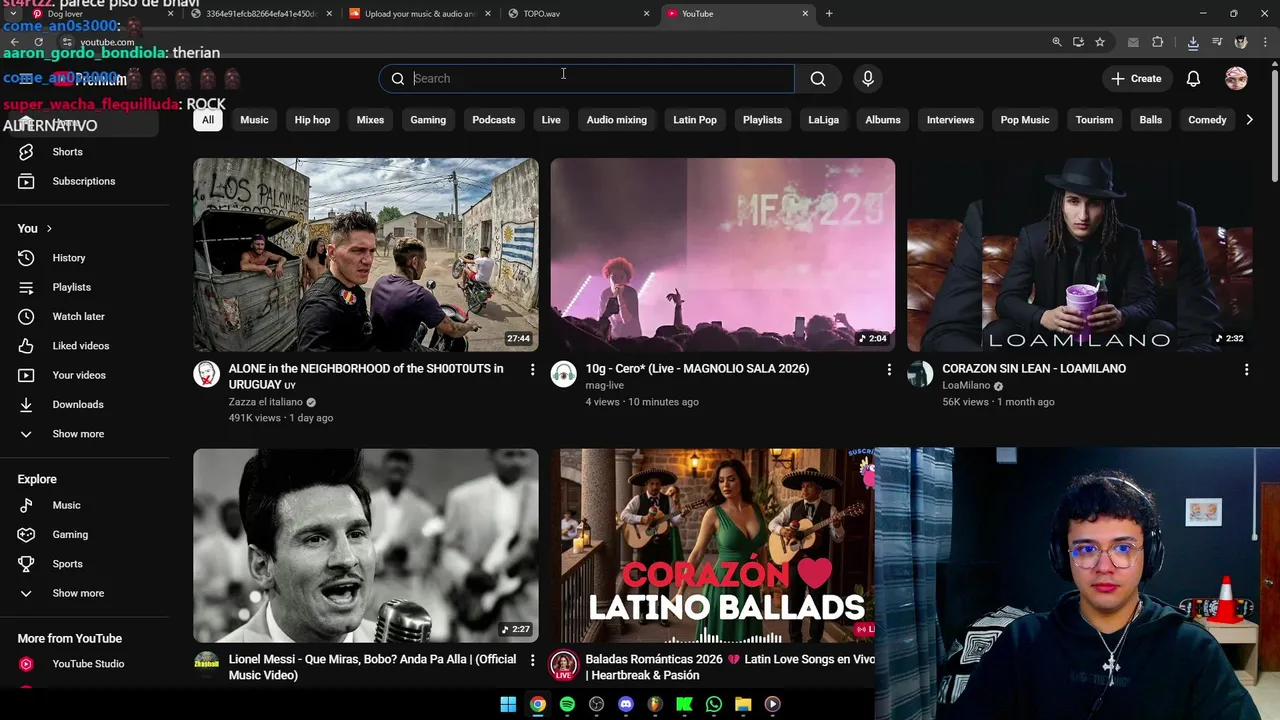Open Discord from the taskbar
Image resolution: width=1280 pixels, height=720 pixels.
626,704
